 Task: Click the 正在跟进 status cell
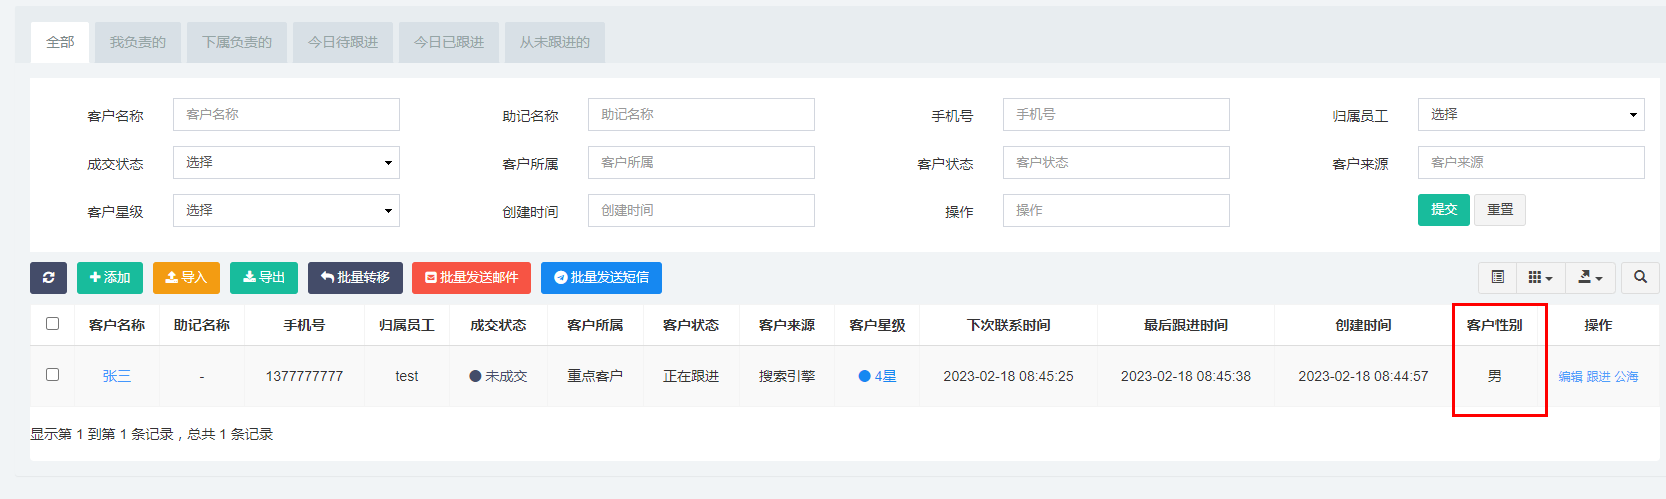pos(691,376)
